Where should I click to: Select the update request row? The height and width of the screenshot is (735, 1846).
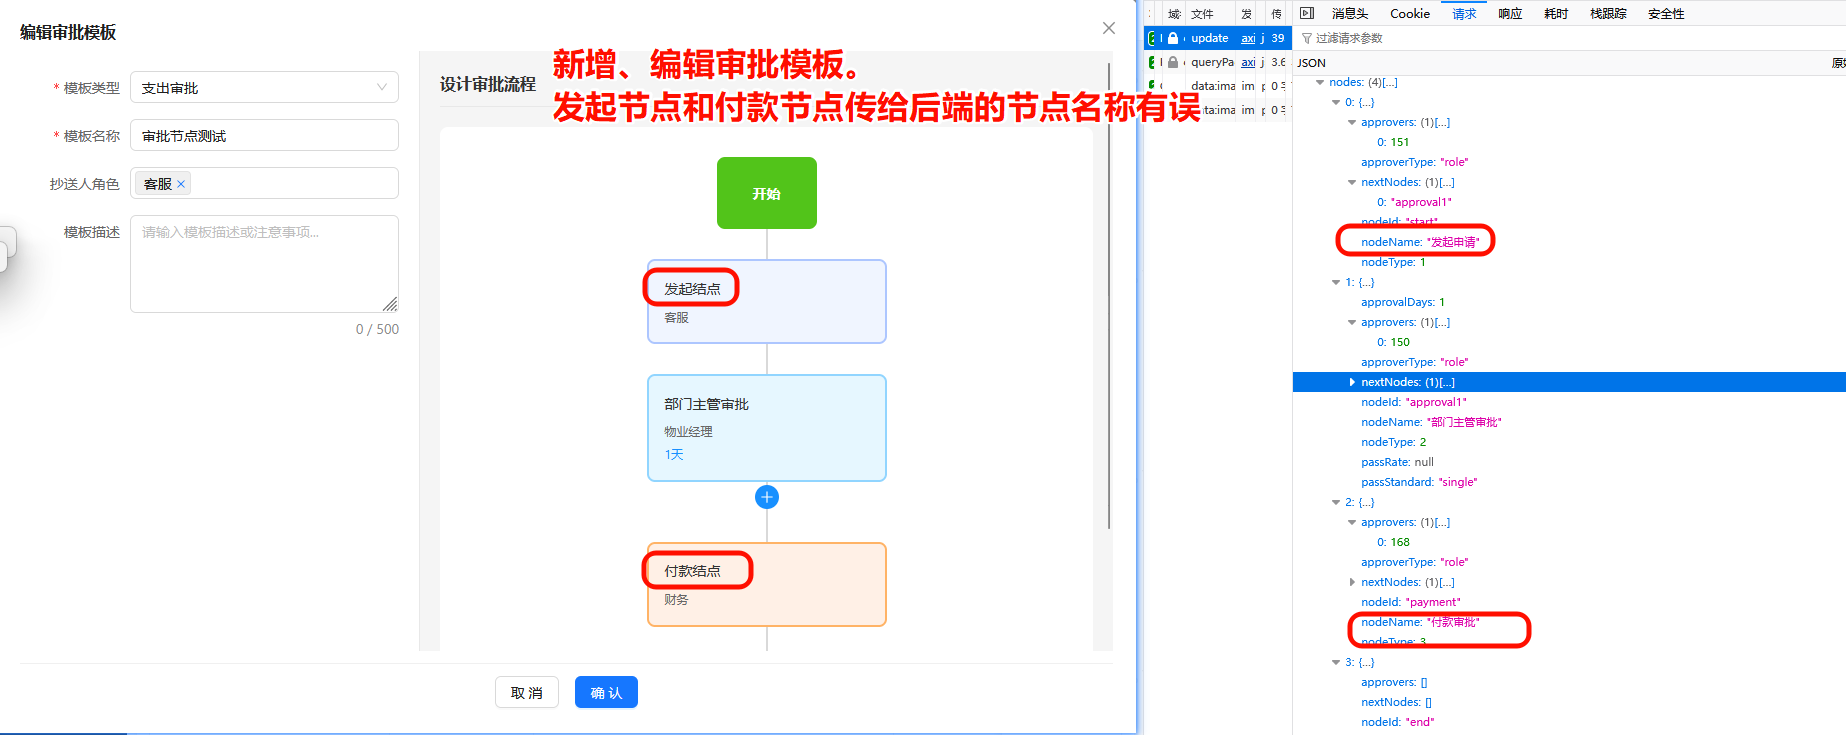point(1217,38)
